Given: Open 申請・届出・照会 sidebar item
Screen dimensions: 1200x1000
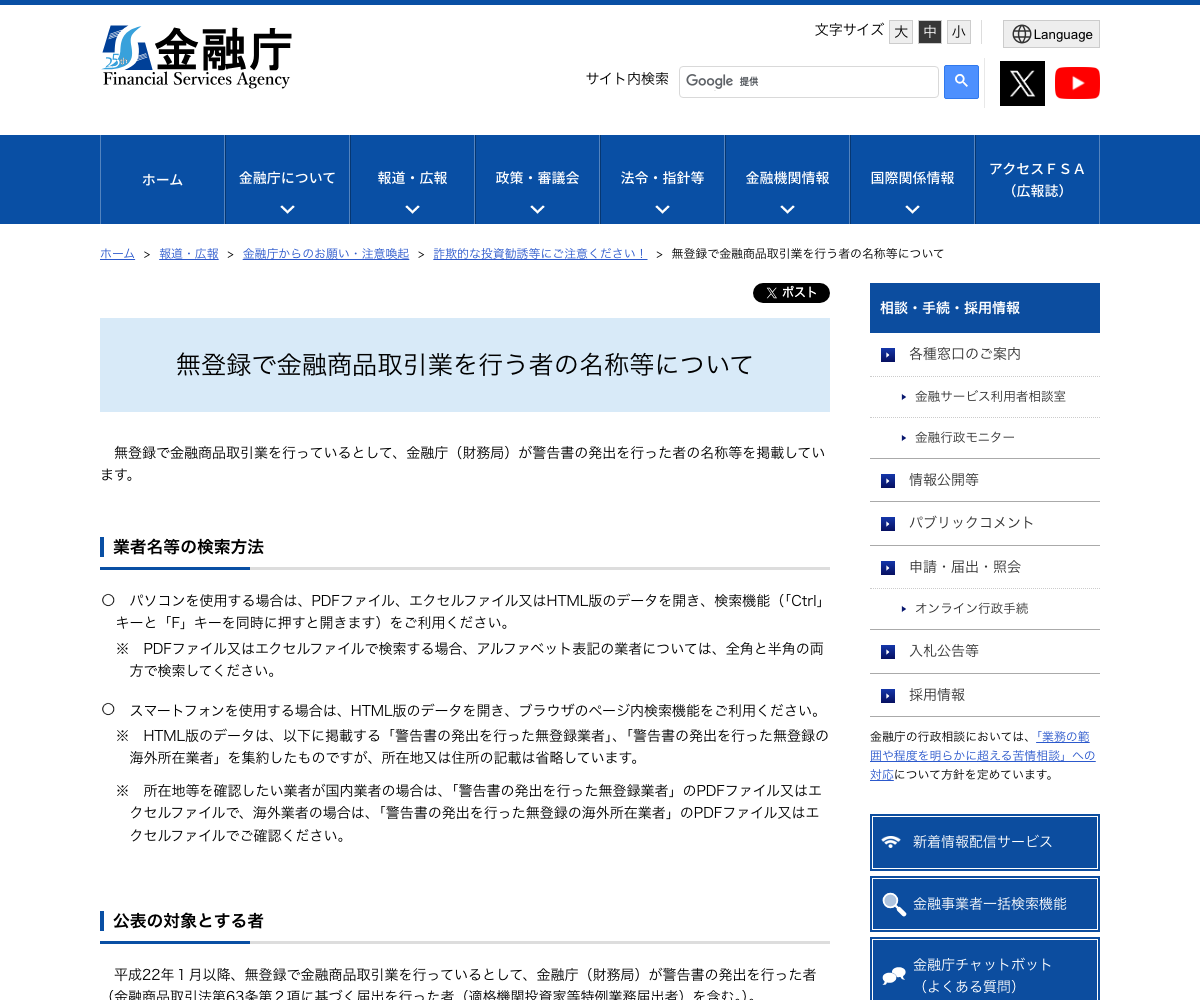Looking at the screenshot, I should (x=985, y=568).
